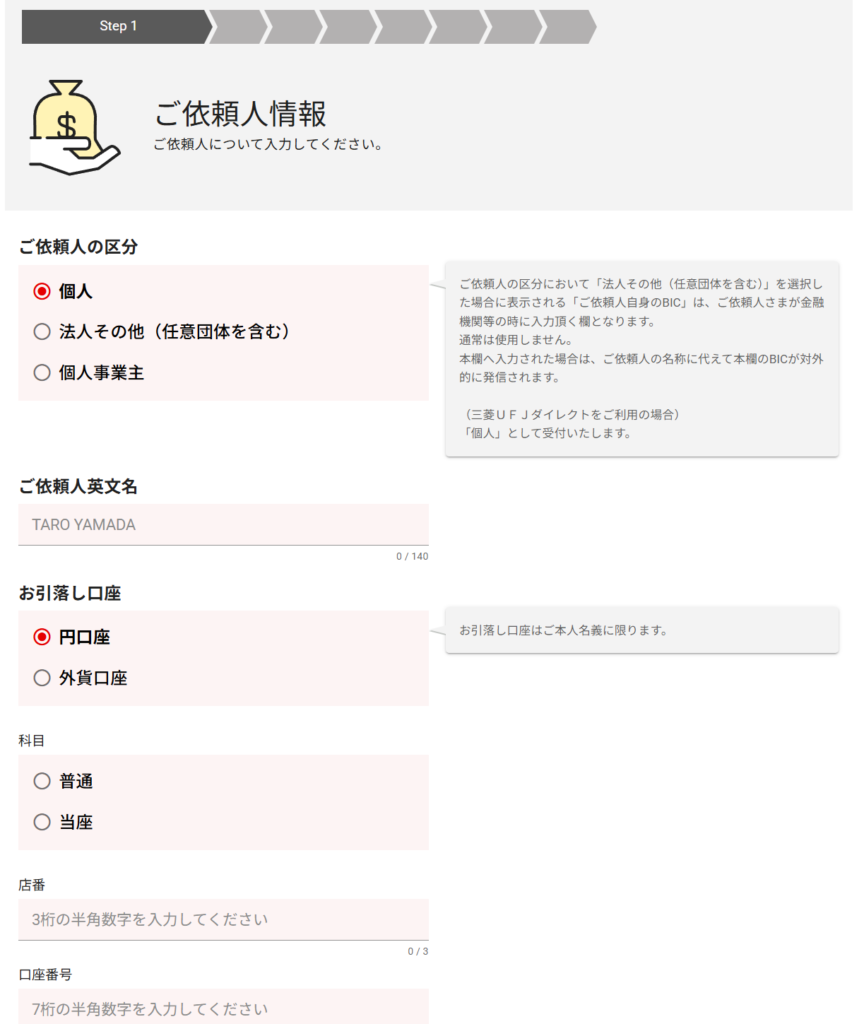Select 法人その他（任意団体を含む） option
Viewport: 864px width, 1024px height.
(42, 331)
